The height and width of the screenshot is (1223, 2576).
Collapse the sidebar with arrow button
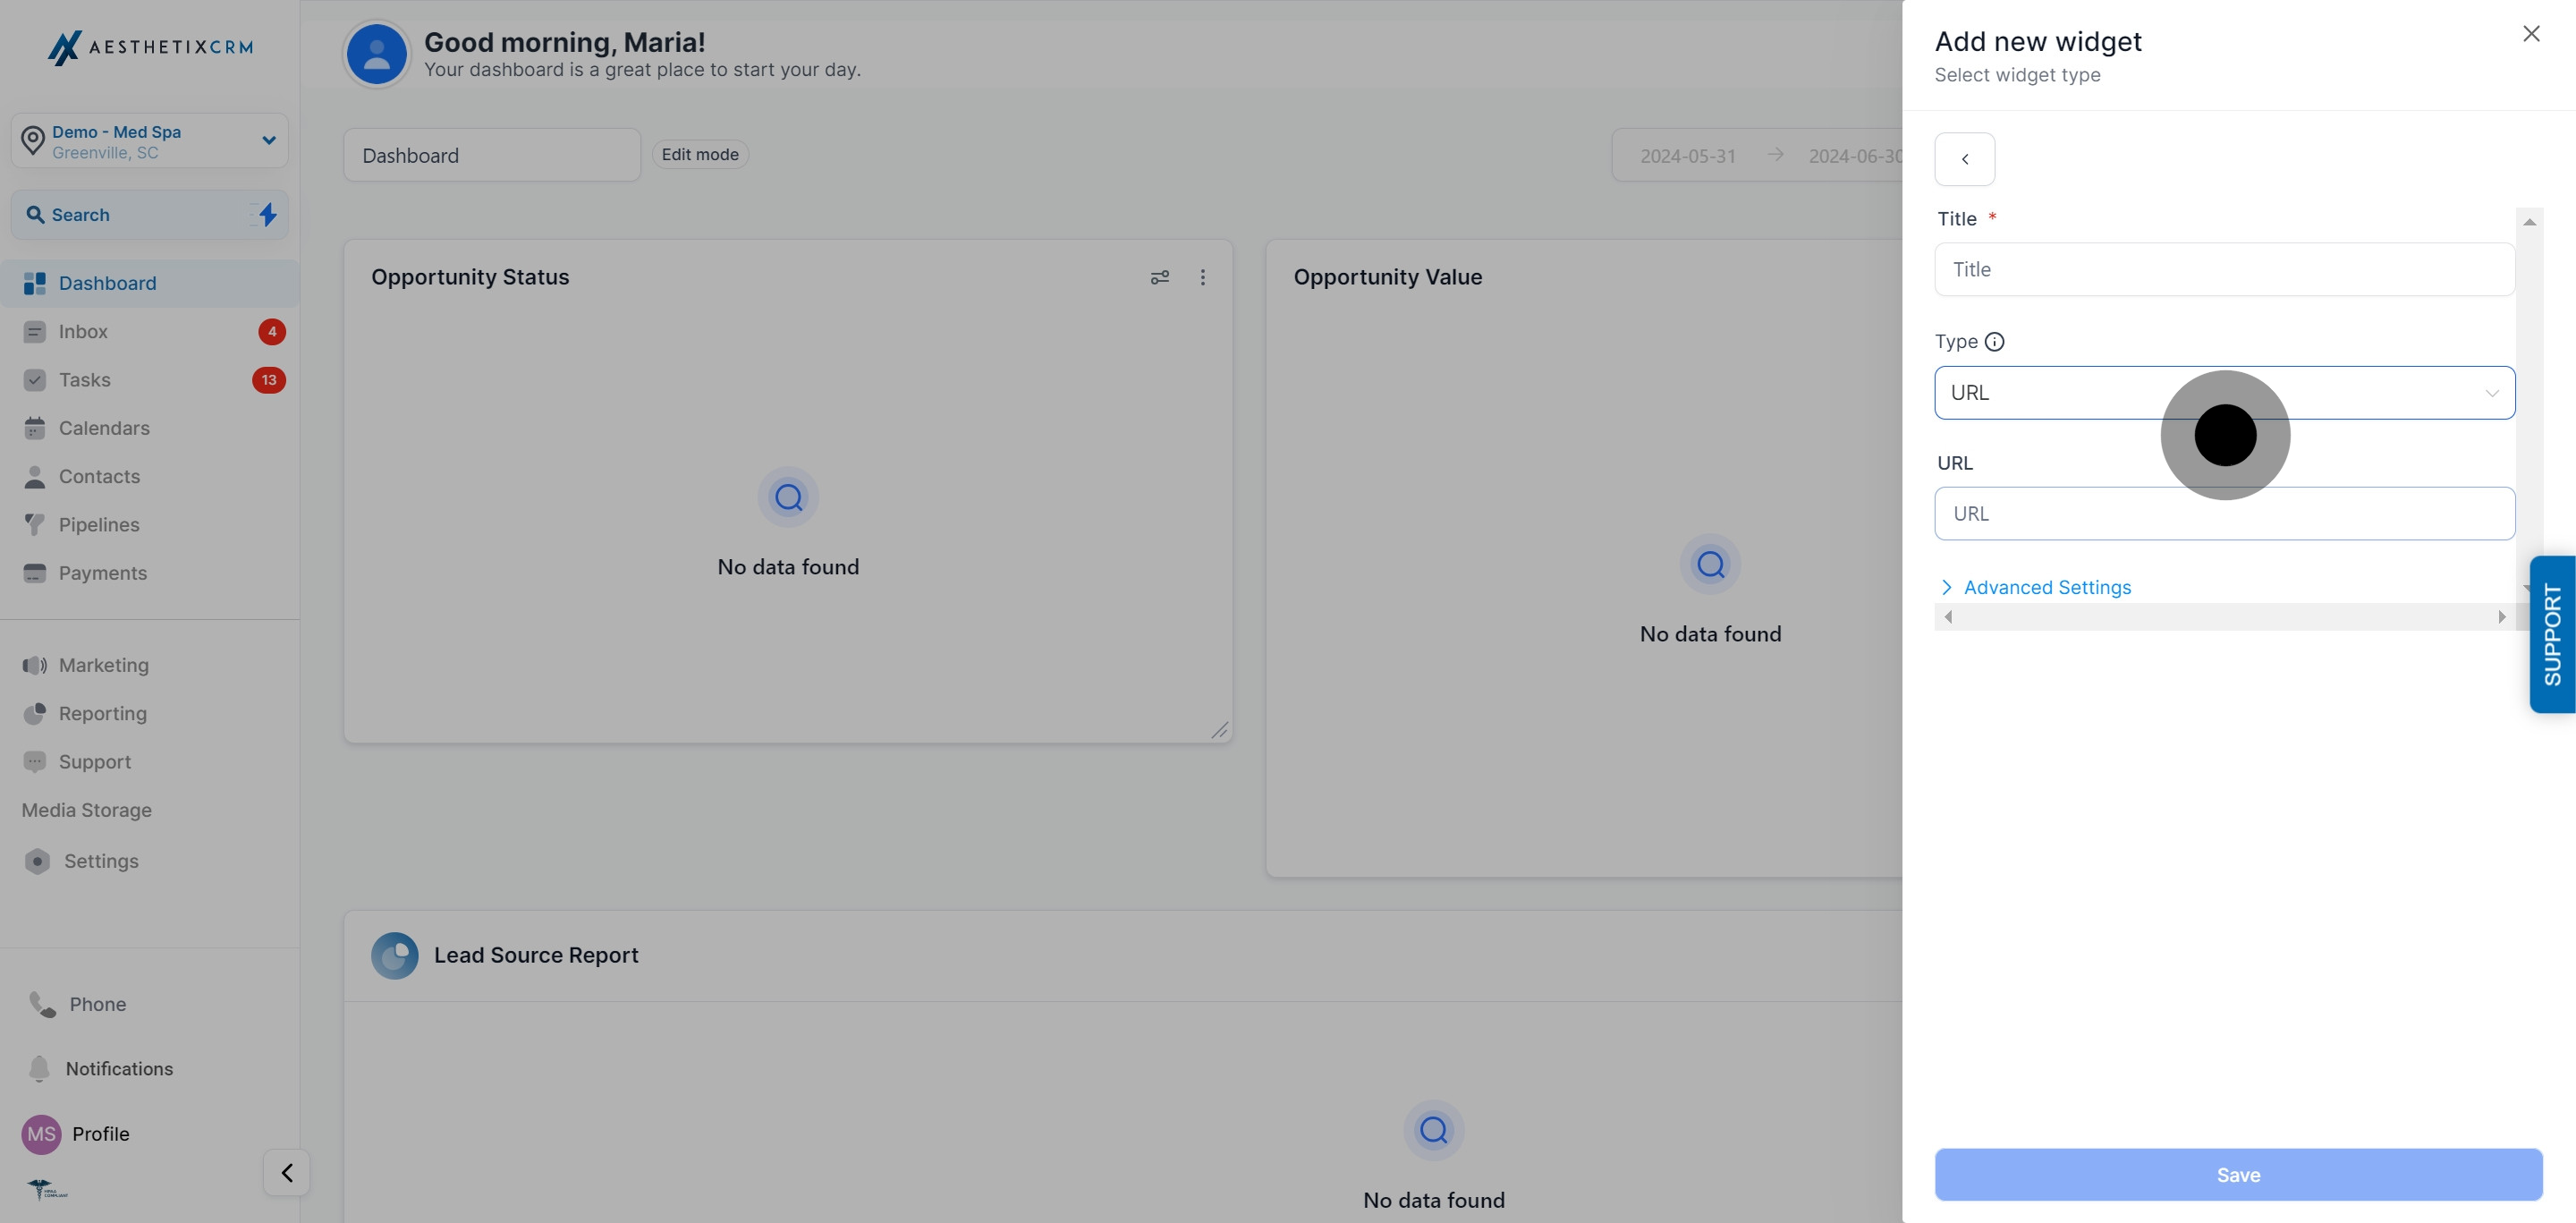click(287, 1172)
